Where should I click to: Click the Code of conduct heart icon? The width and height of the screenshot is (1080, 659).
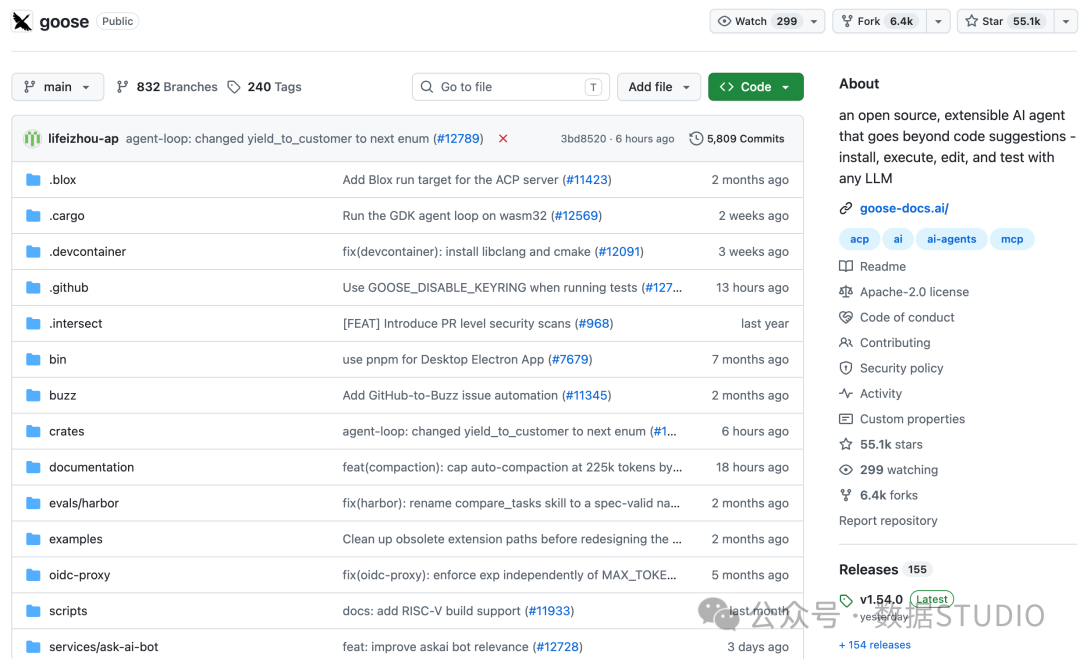846,317
